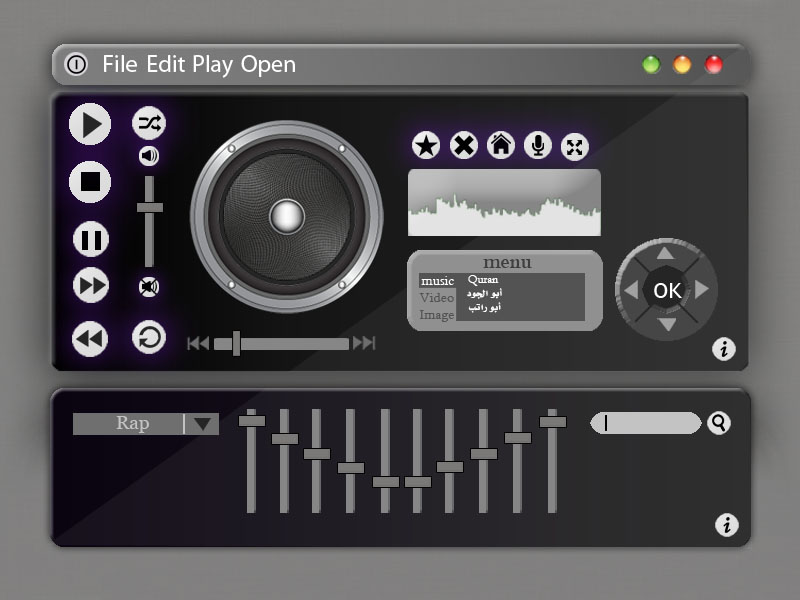Click the orange window button
The width and height of the screenshot is (800, 600).
682,65
